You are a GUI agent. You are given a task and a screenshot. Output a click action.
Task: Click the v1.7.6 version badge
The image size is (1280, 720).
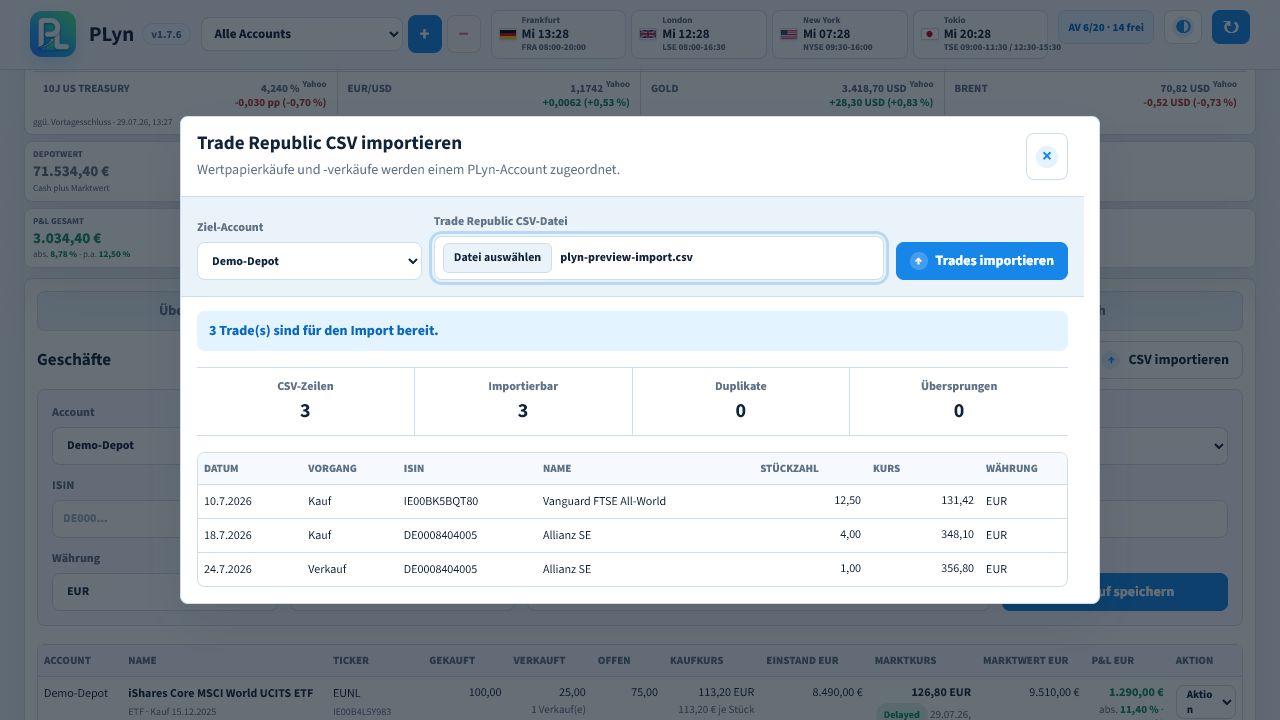click(x=166, y=34)
